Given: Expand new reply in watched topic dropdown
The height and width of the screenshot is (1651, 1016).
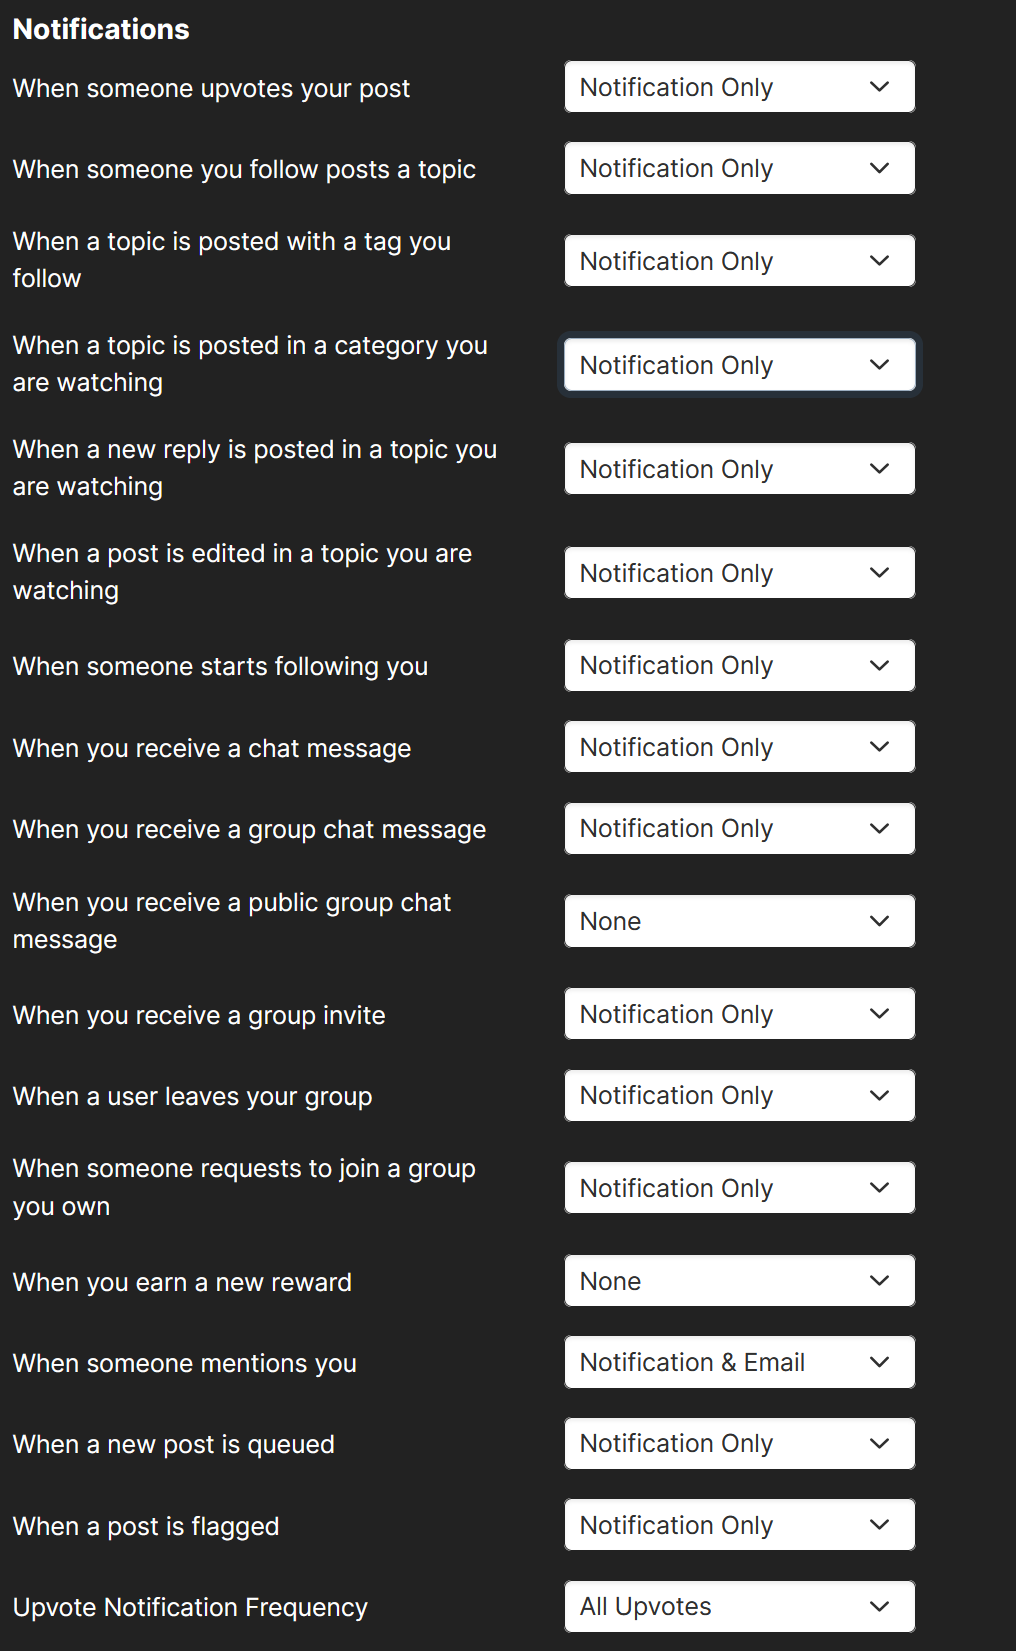Looking at the screenshot, I should [739, 469].
